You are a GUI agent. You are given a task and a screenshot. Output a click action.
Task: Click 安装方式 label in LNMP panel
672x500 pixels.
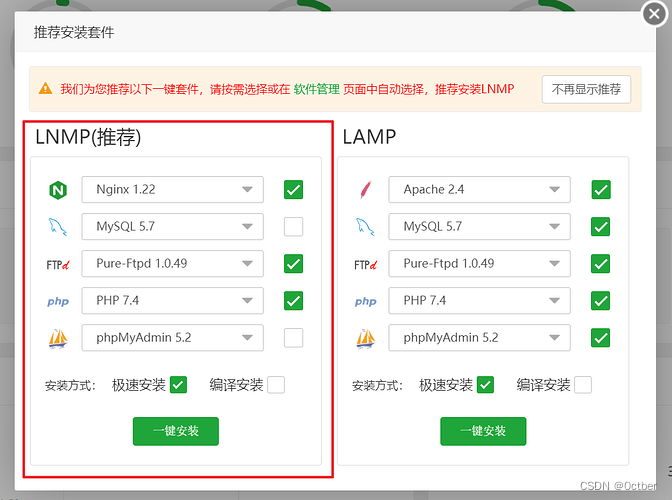(x=70, y=386)
